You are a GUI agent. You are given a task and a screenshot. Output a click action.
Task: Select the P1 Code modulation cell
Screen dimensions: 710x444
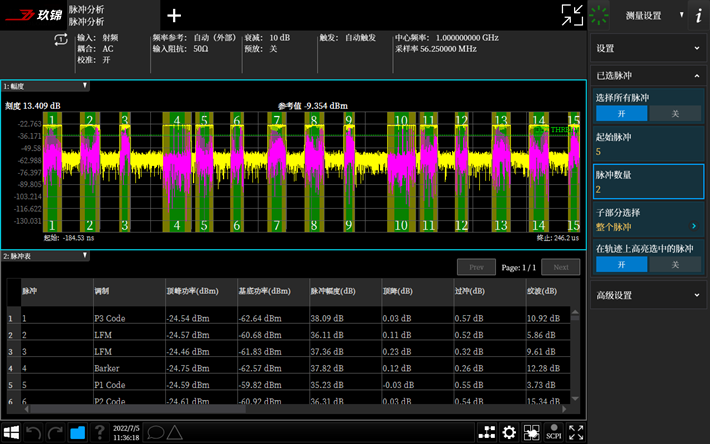[129, 385]
